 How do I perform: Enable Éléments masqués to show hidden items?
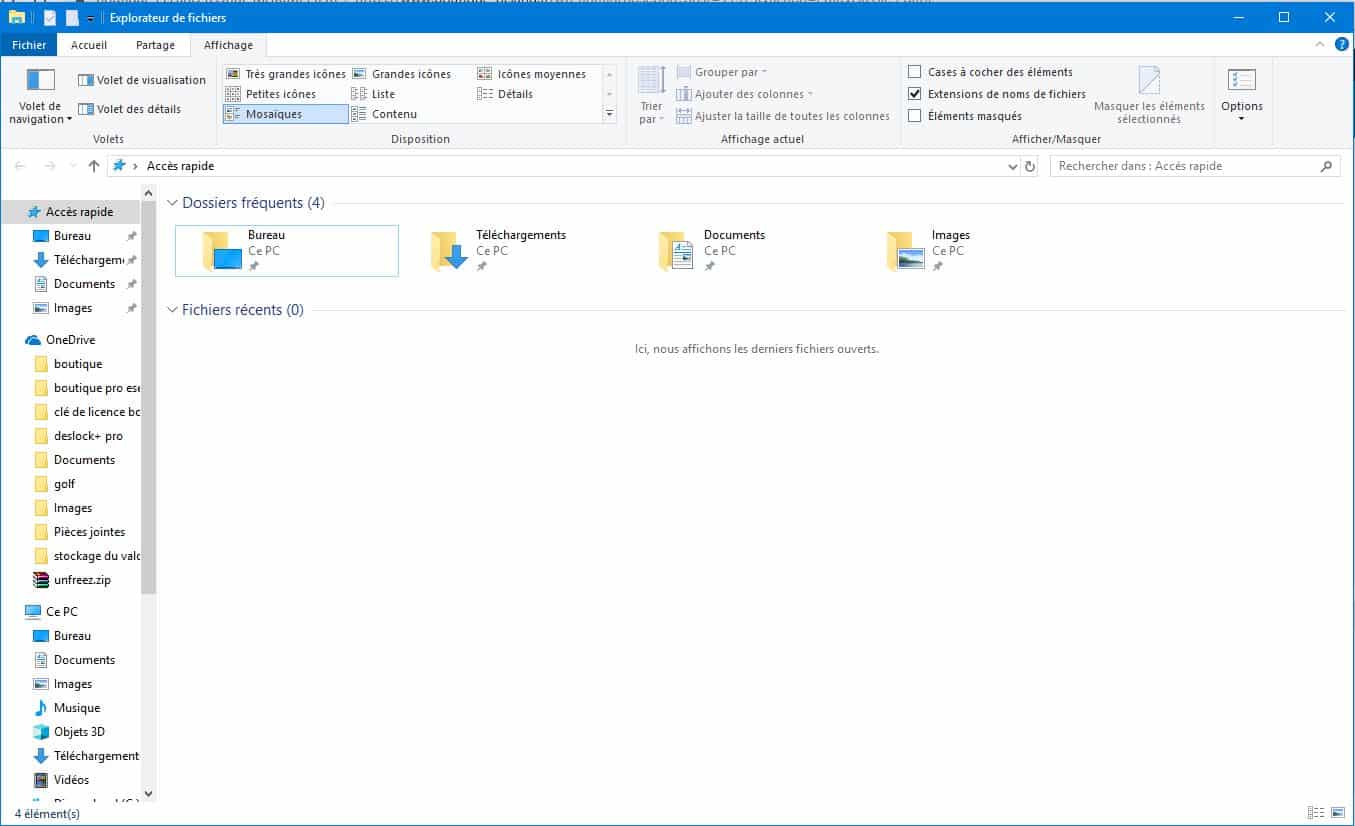click(915, 115)
